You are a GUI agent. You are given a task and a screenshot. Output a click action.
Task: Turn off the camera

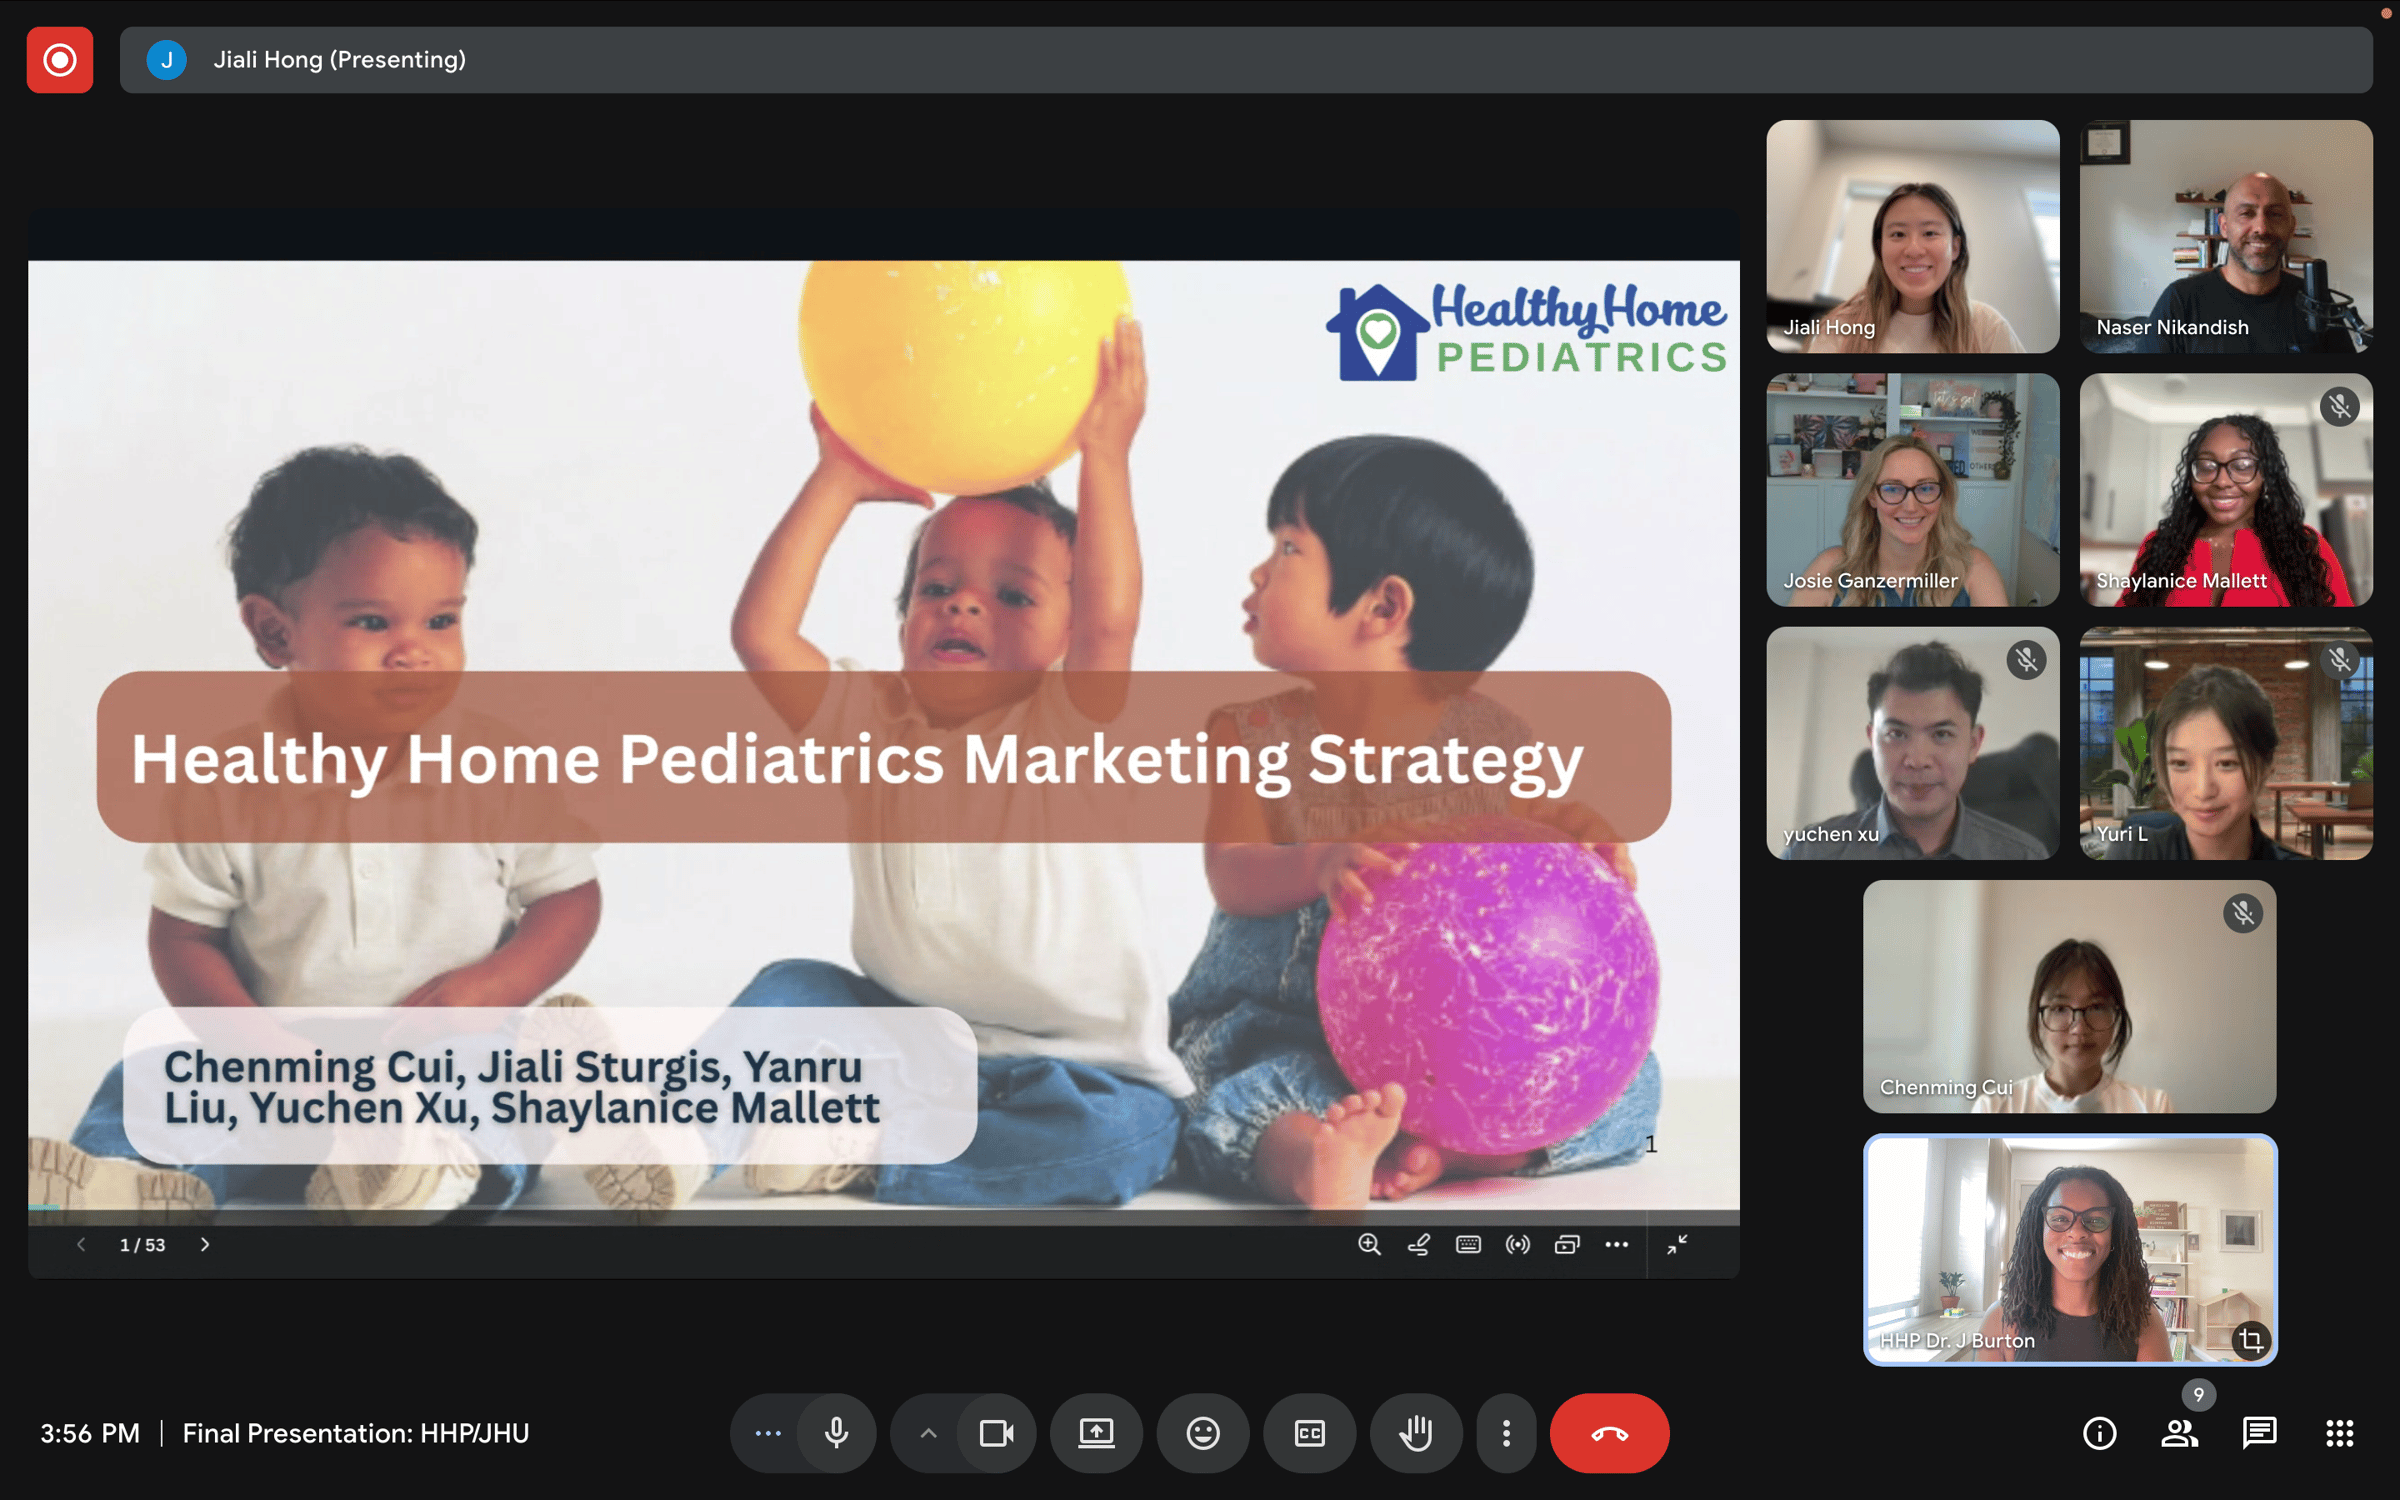[x=997, y=1433]
